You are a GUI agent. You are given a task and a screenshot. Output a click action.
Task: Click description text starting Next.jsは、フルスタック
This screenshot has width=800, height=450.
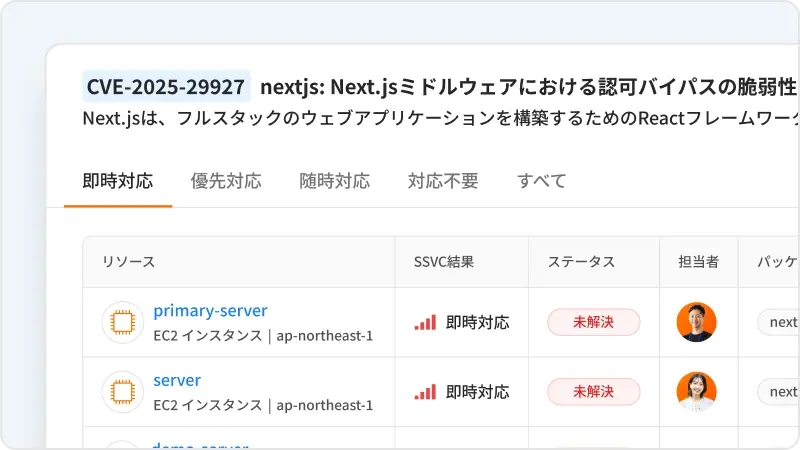(441, 118)
